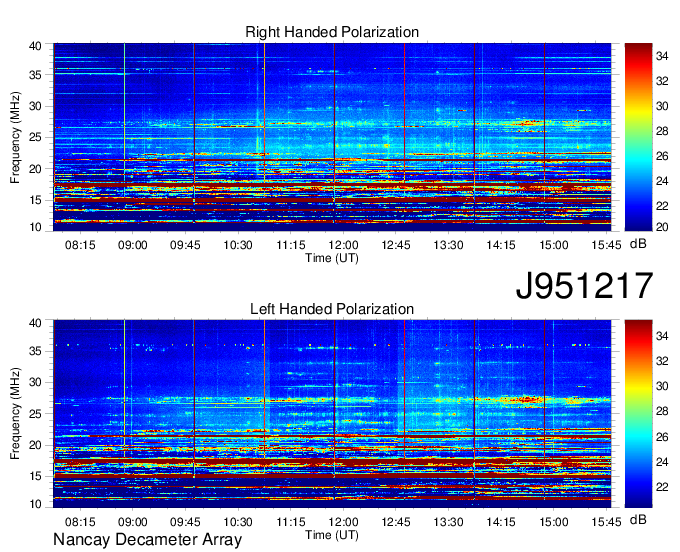Click 10 MHz tick on Right Handed plot

click(35, 227)
